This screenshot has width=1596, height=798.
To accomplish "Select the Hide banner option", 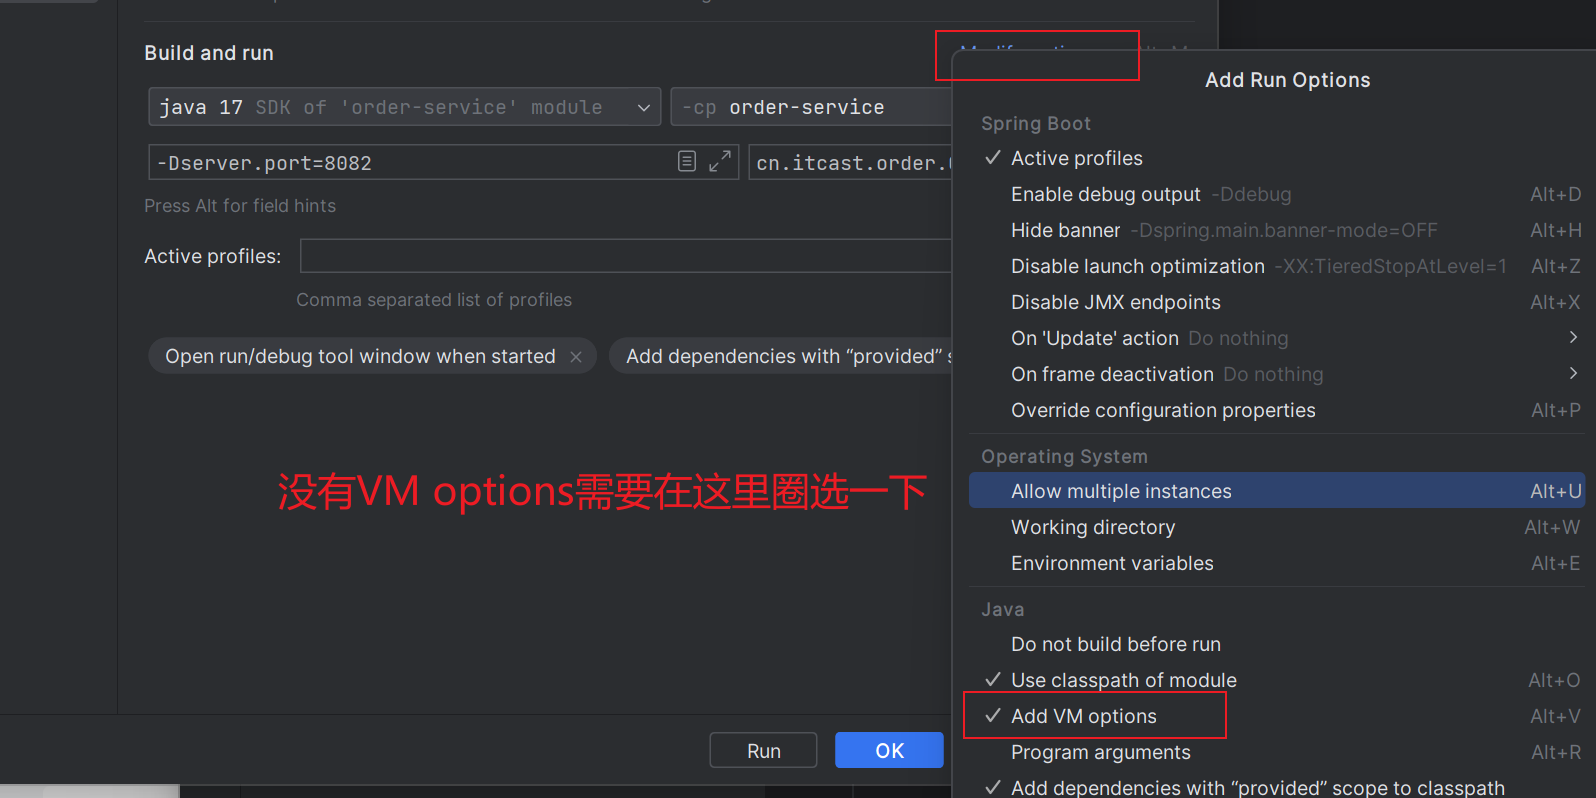I will 1277,230.
